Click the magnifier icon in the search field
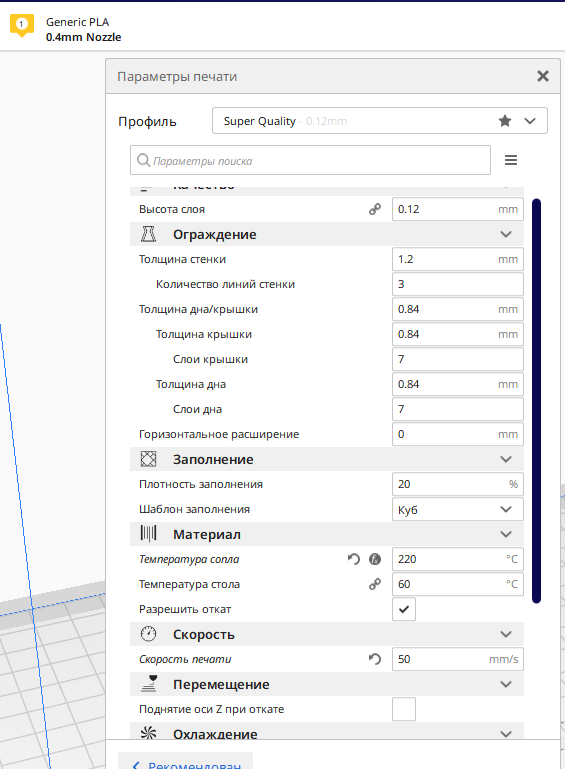 click(143, 160)
